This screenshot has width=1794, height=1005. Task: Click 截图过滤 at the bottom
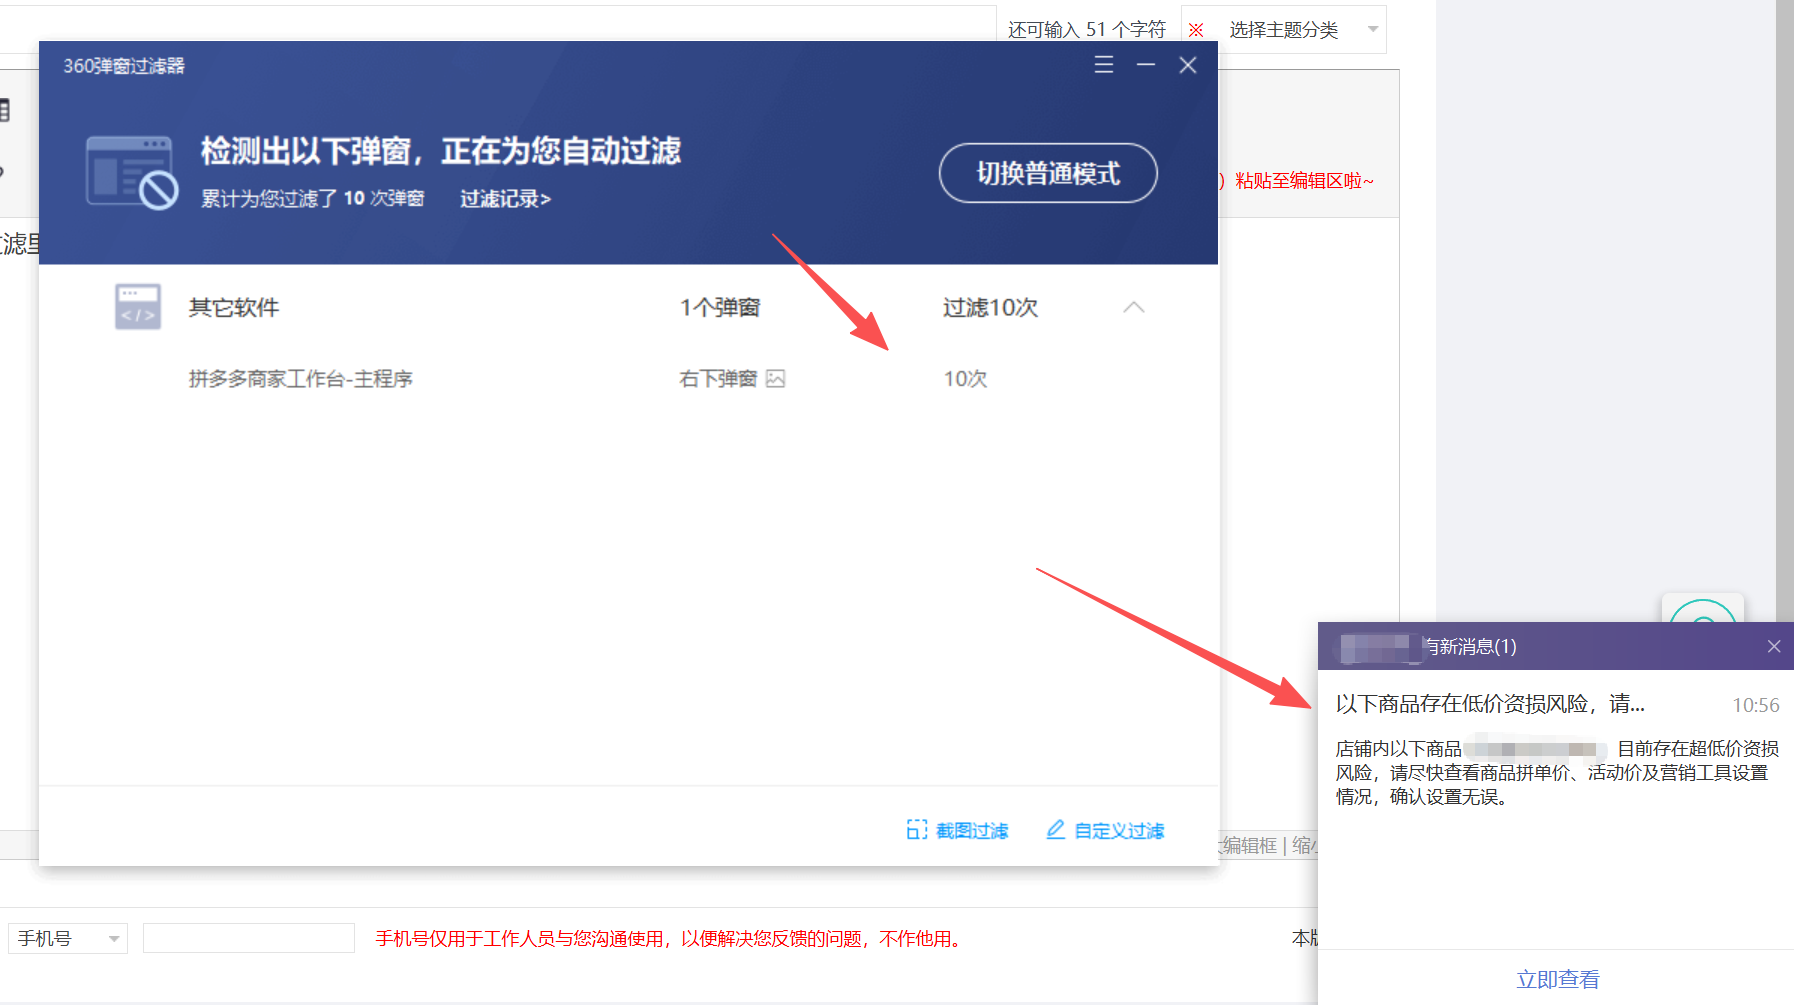pos(957,830)
